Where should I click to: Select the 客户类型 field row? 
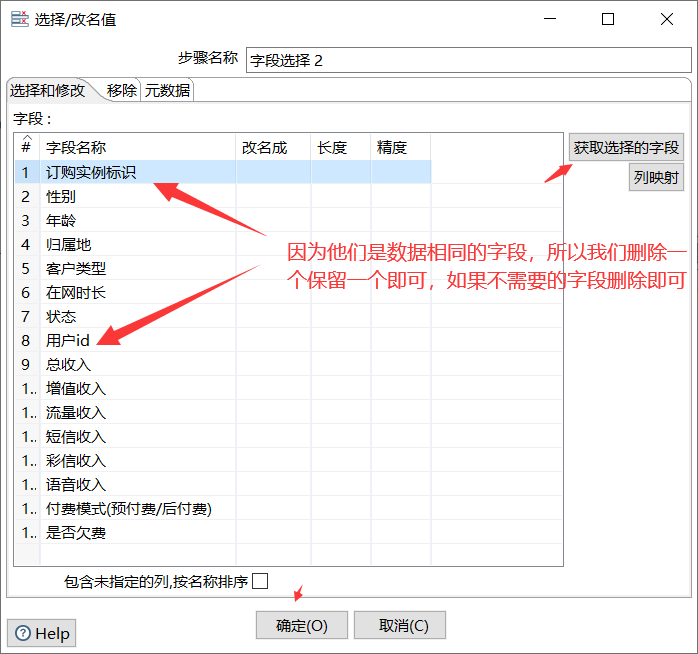(x=223, y=268)
